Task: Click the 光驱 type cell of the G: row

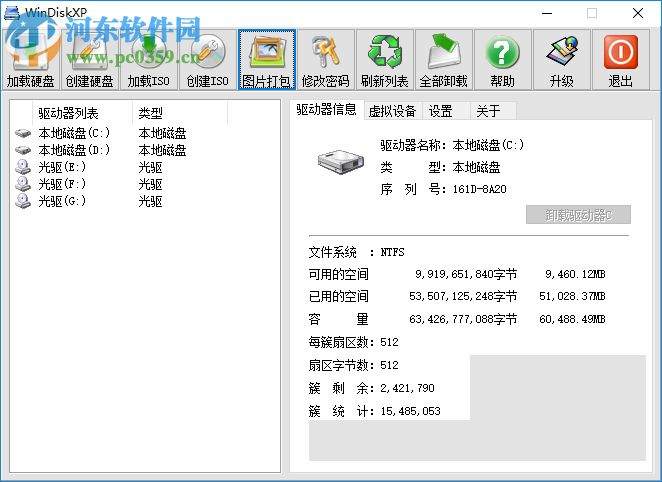Action: click(150, 201)
